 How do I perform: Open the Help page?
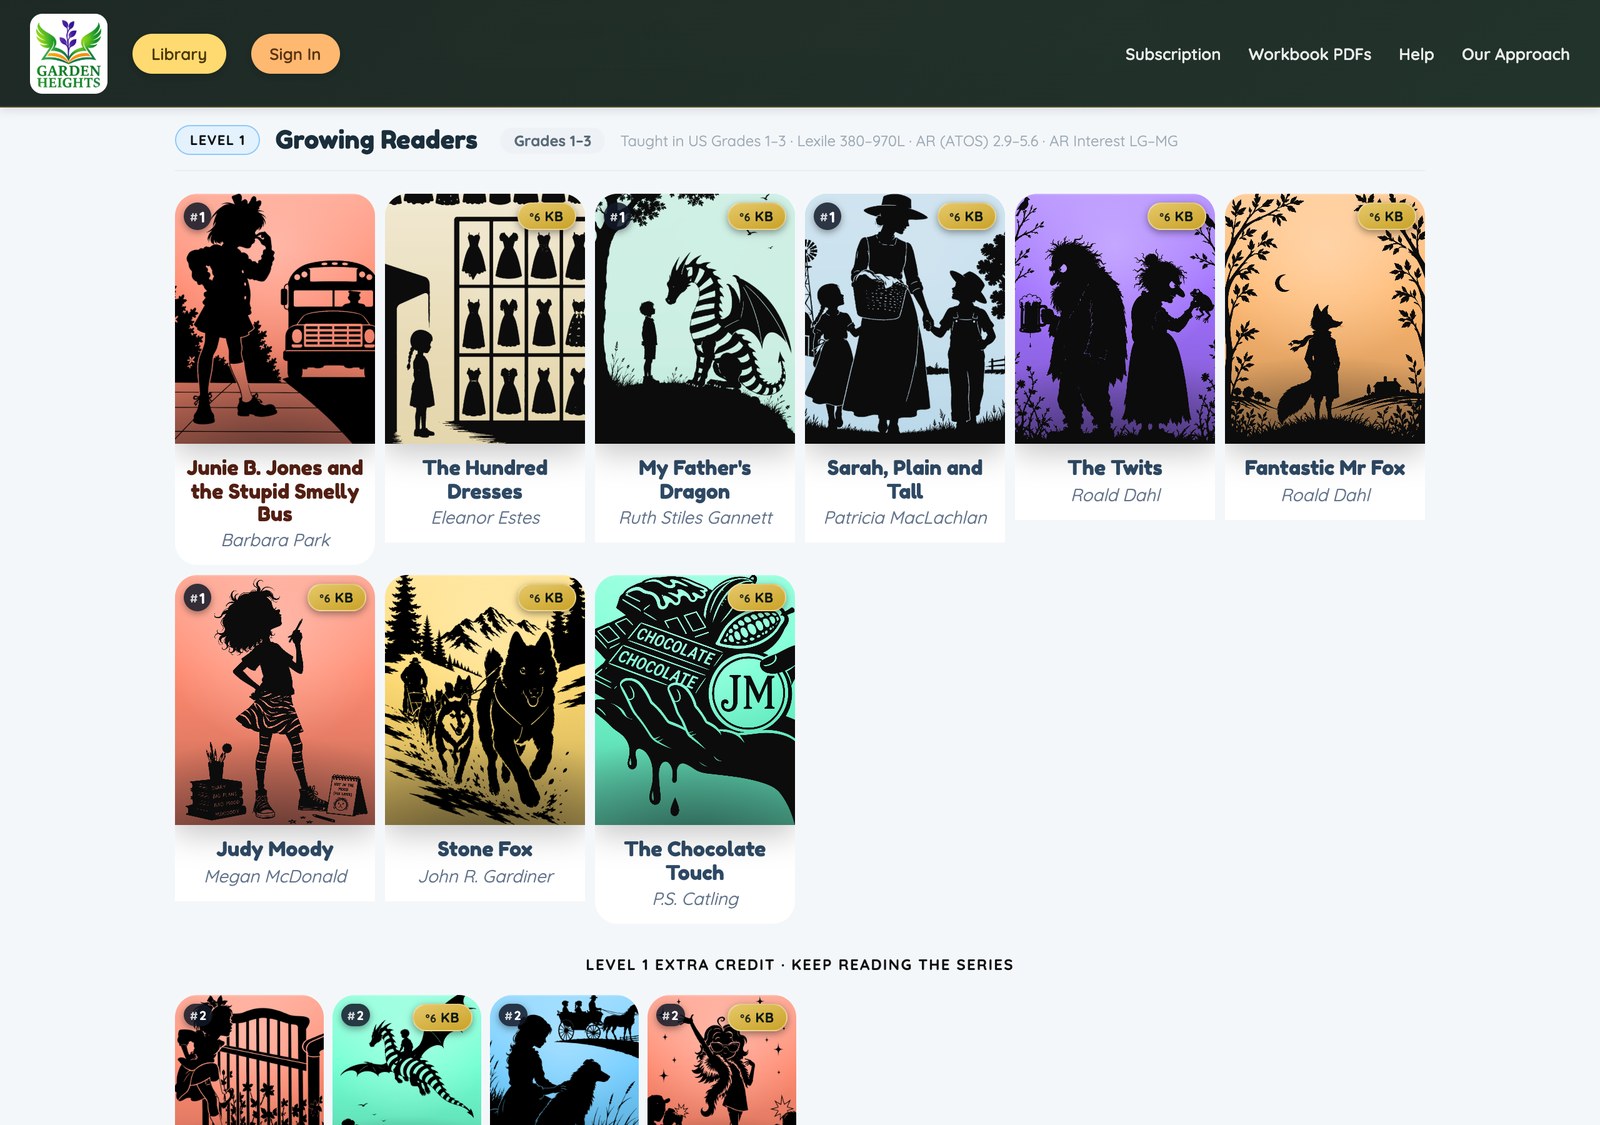point(1416,54)
